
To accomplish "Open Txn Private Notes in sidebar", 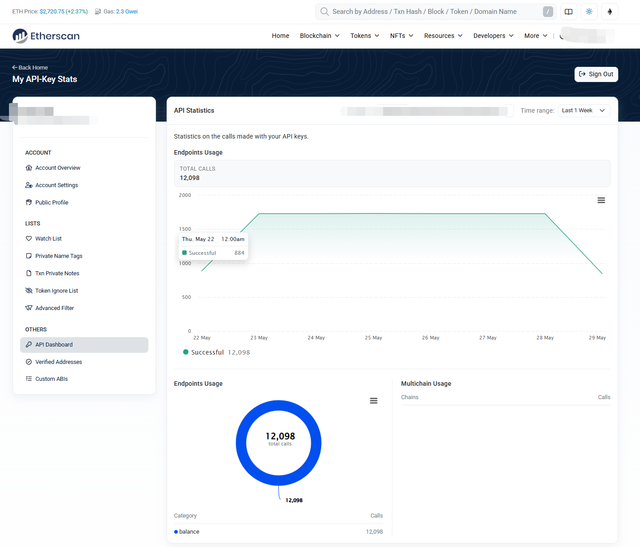I will coord(84,273).
